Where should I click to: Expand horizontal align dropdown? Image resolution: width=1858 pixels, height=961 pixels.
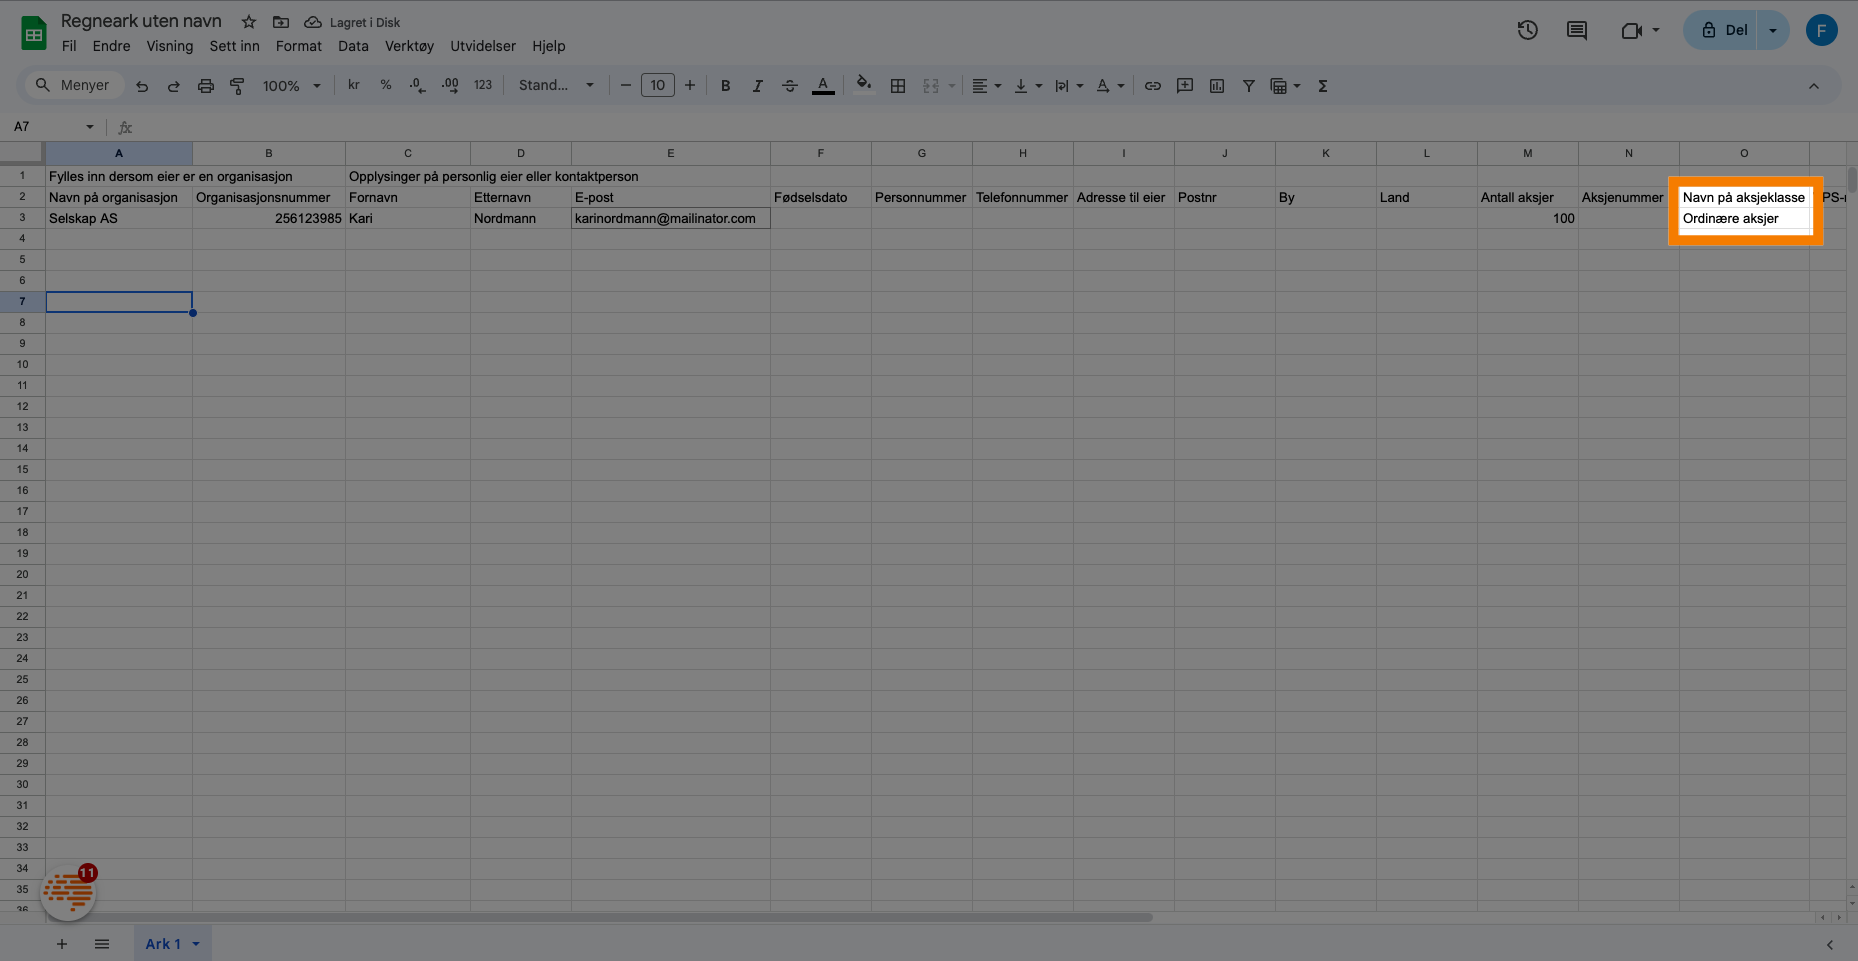[997, 86]
